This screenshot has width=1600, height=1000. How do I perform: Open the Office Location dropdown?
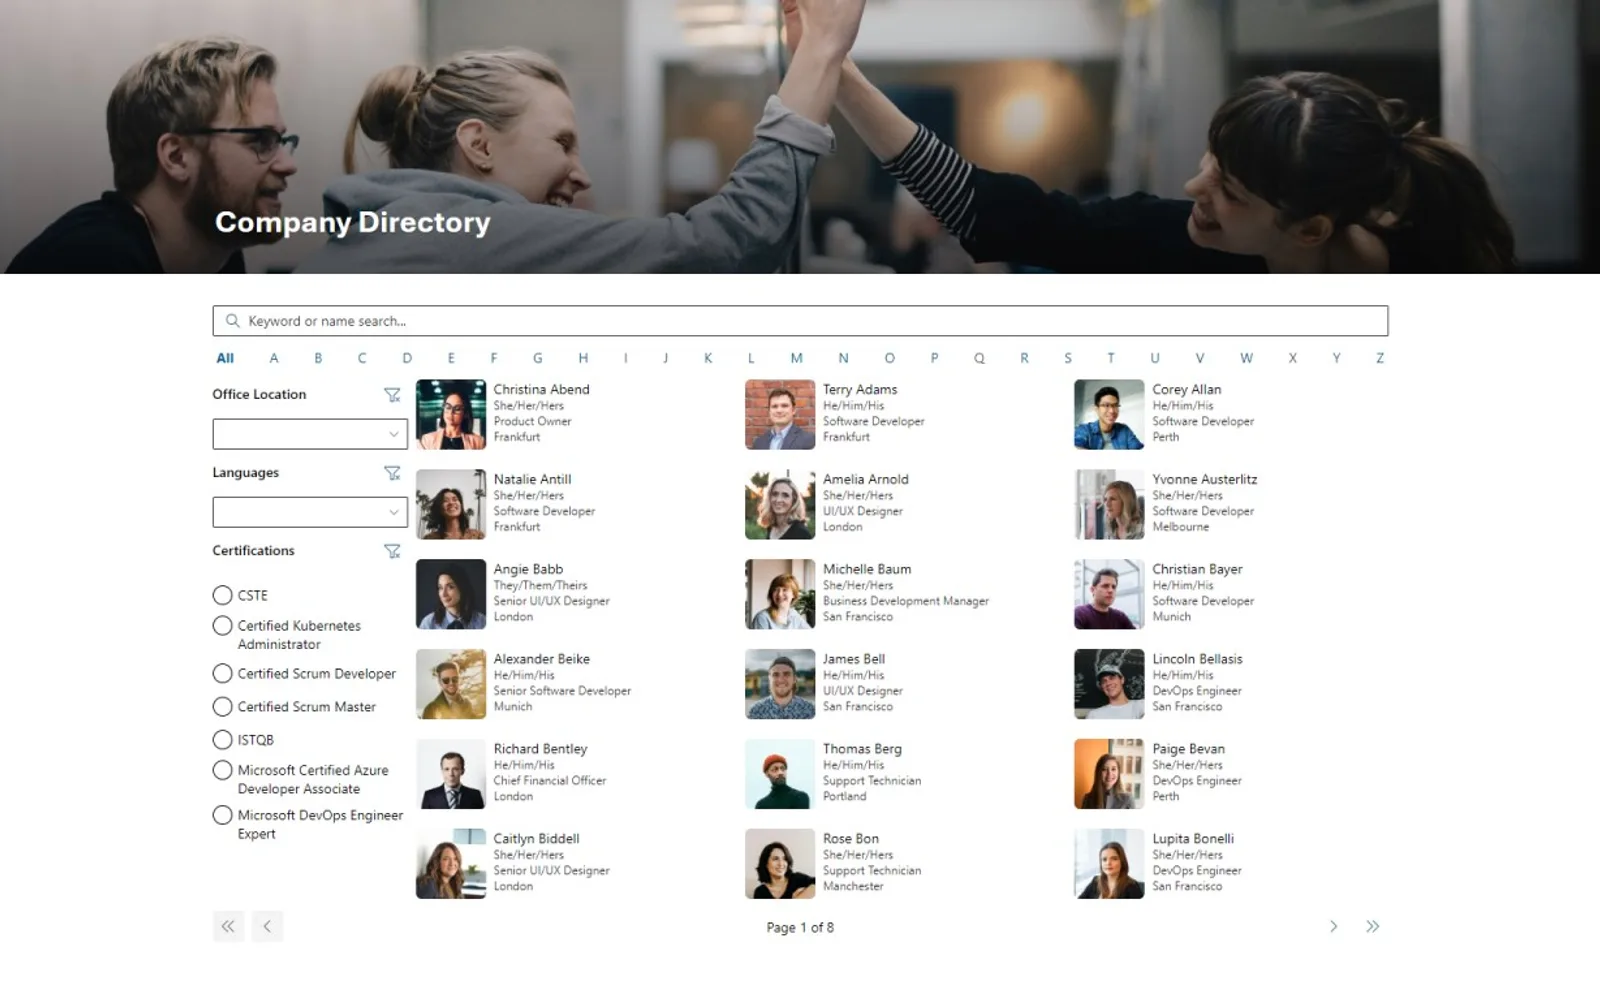(x=310, y=434)
